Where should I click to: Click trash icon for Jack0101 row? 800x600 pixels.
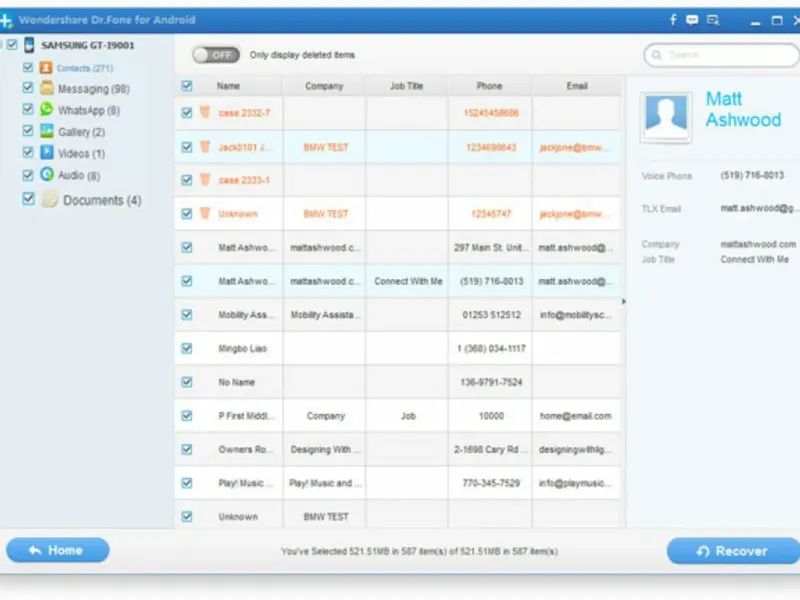click(x=205, y=147)
